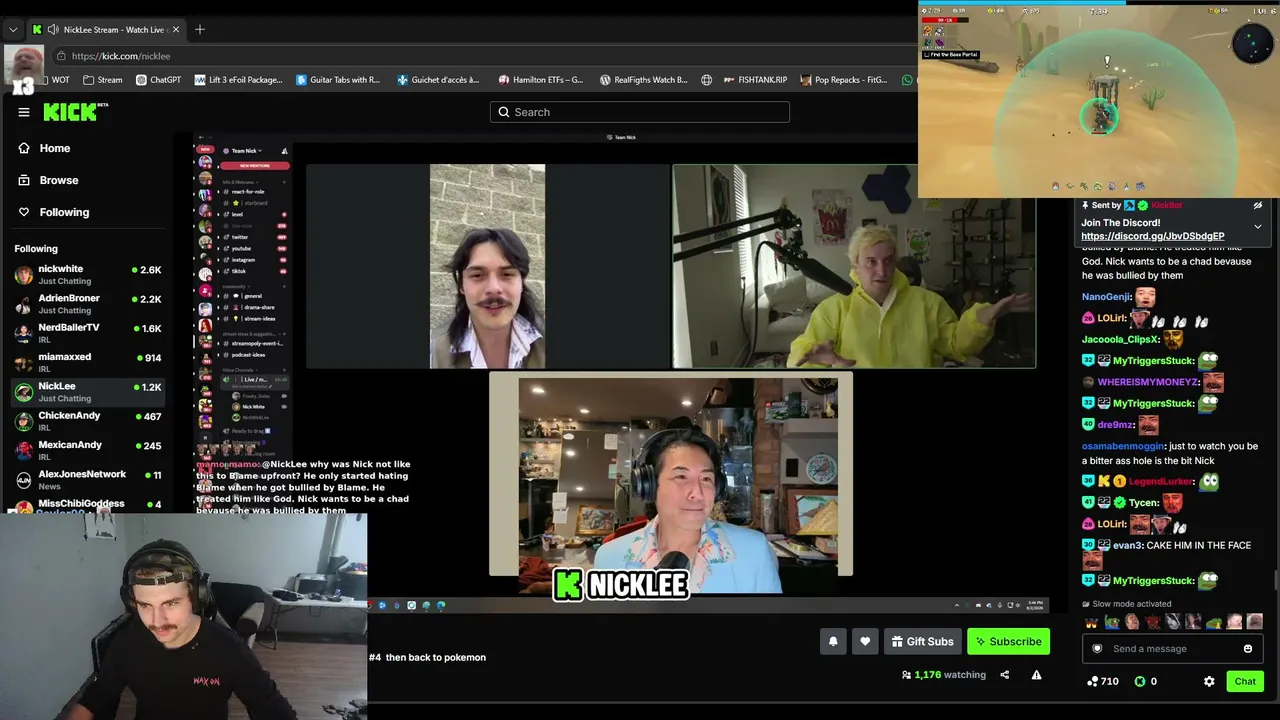
Task: Toggle the follow heart button
Action: click(x=865, y=641)
